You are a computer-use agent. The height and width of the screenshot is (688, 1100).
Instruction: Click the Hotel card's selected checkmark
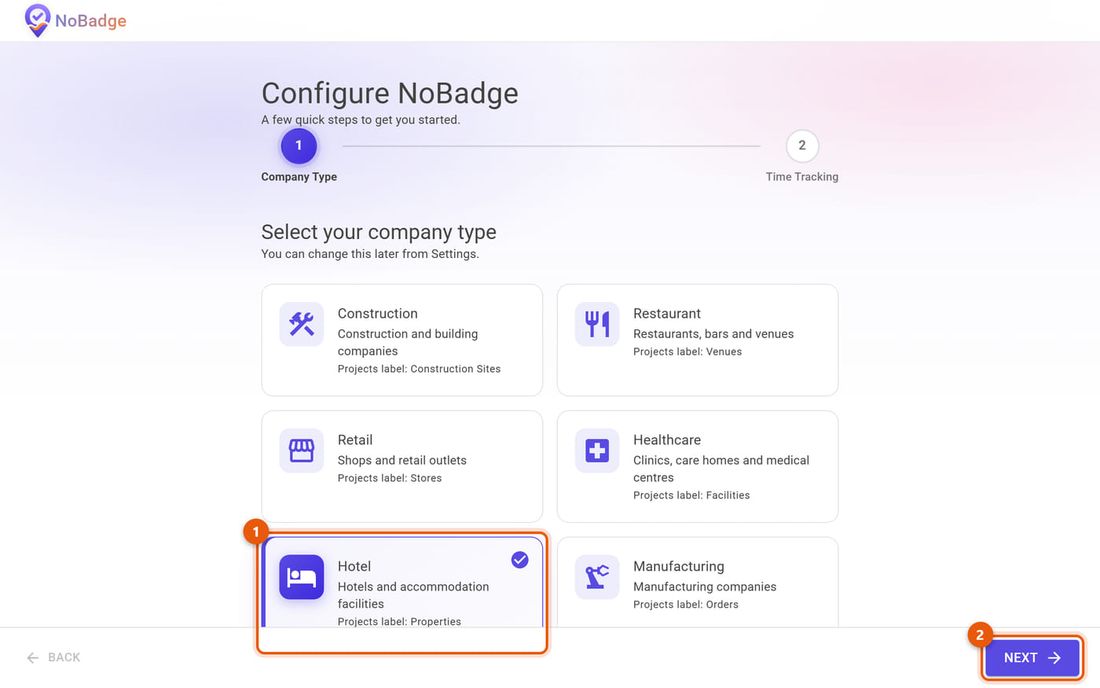click(x=520, y=560)
